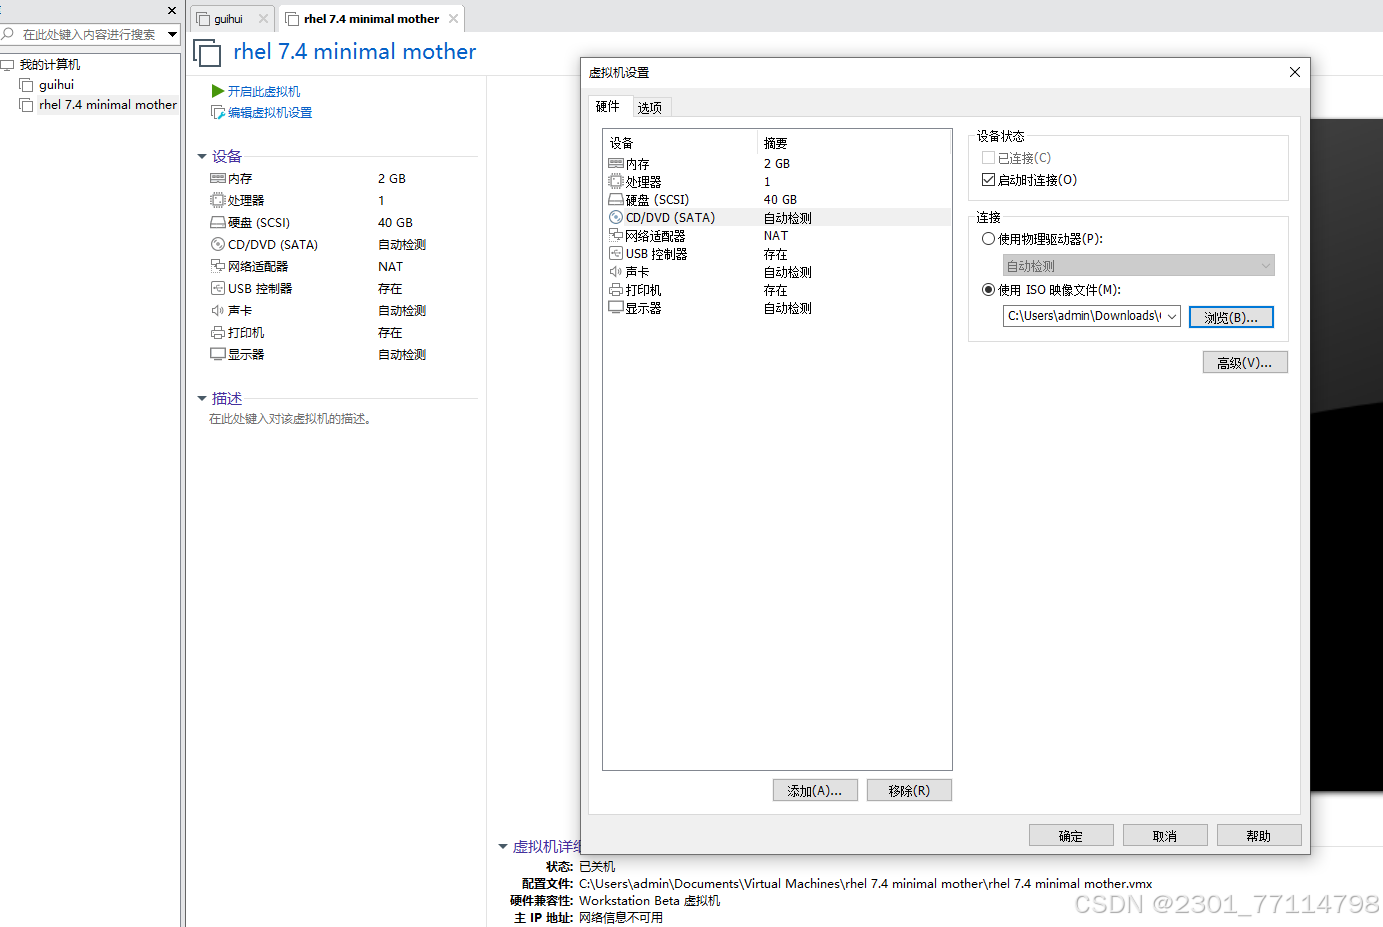This screenshot has width=1383, height=927.
Task: Collapse the 设备 section in main window
Action: point(202,157)
